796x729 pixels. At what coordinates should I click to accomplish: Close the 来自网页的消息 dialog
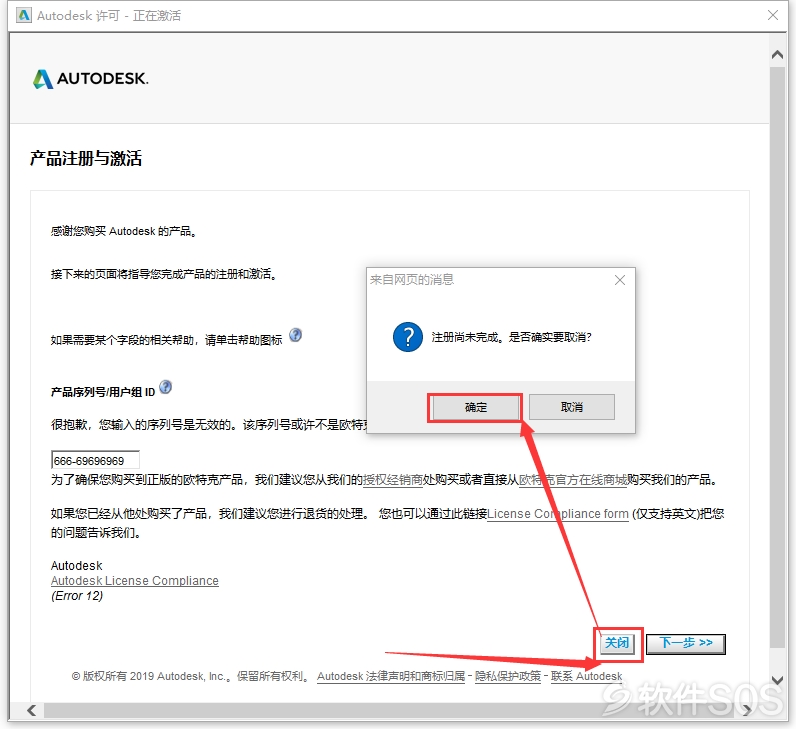point(620,280)
